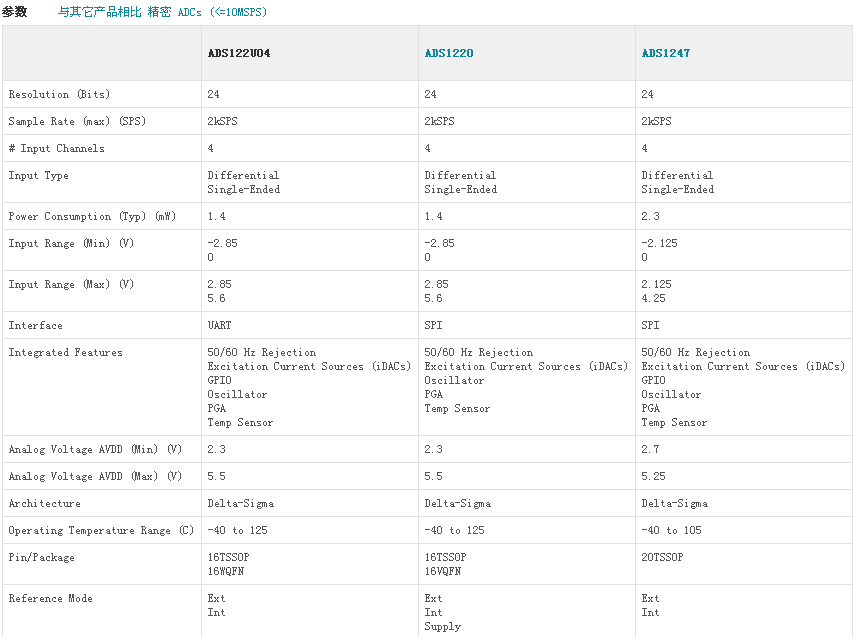The height and width of the screenshot is (637, 854).
Task: Select the Resolution (Bits) row label
Action: [59, 94]
